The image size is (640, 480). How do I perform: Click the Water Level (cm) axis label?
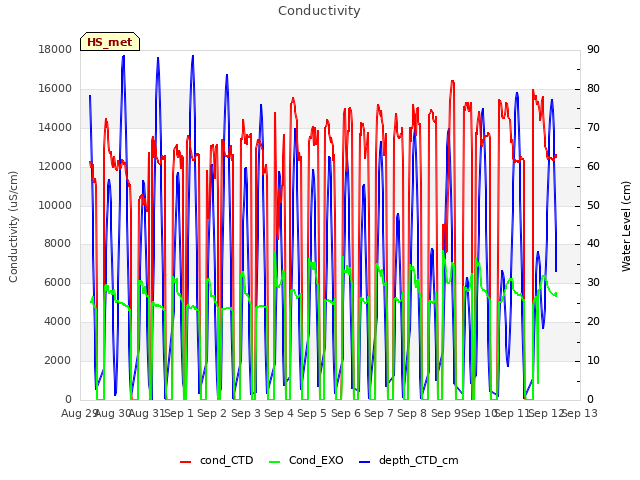click(x=626, y=227)
